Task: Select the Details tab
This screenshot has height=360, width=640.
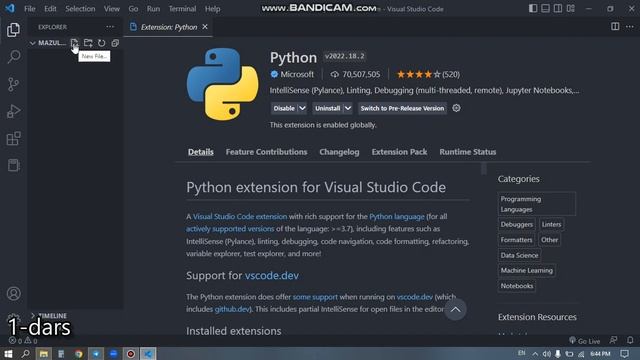Action: click(200, 152)
